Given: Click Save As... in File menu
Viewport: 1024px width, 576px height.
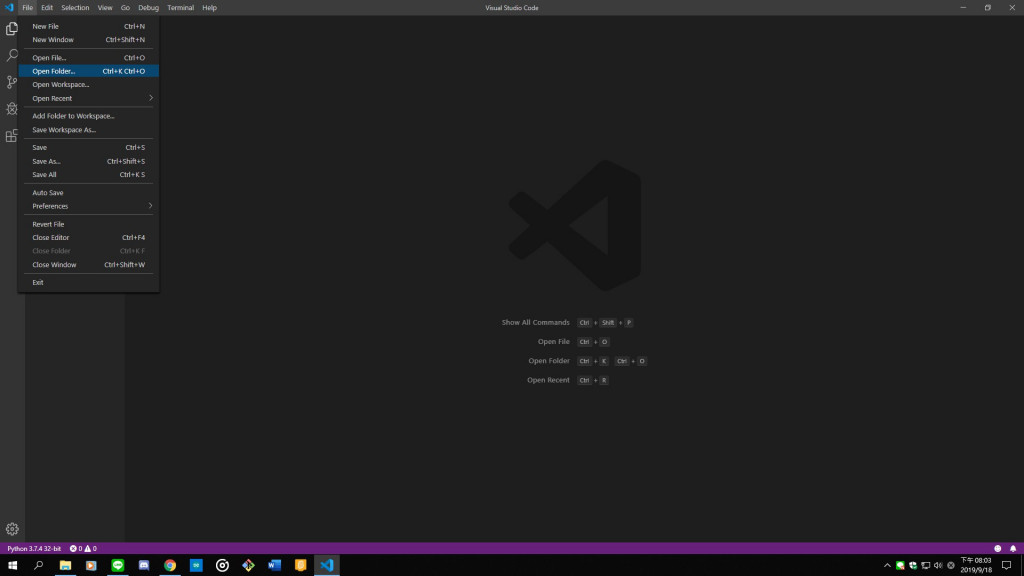Looking at the screenshot, I should point(88,161).
